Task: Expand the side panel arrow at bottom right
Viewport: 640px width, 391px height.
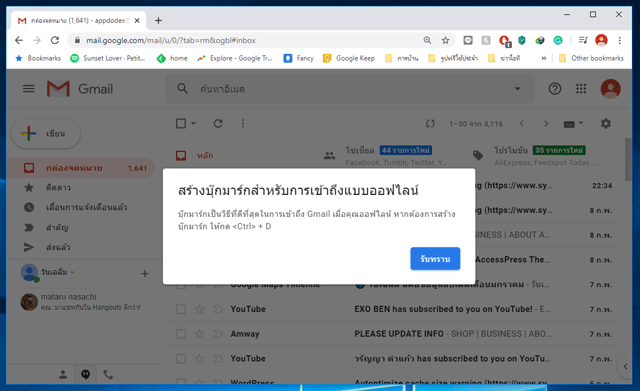Action: tap(625, 366)
